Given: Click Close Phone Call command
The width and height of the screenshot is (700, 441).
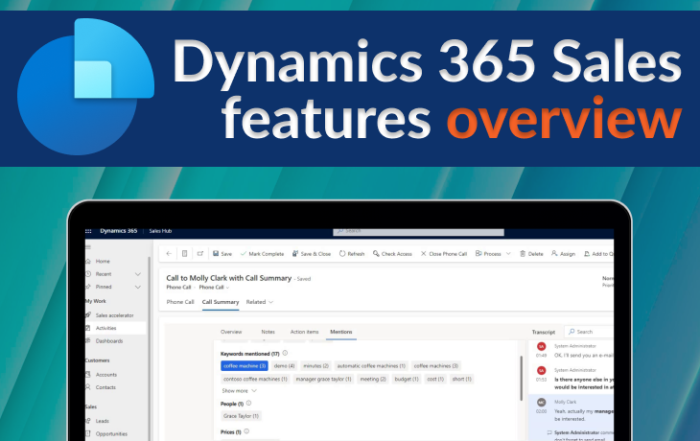Looking at the screenshot, I should pos(444,254).
